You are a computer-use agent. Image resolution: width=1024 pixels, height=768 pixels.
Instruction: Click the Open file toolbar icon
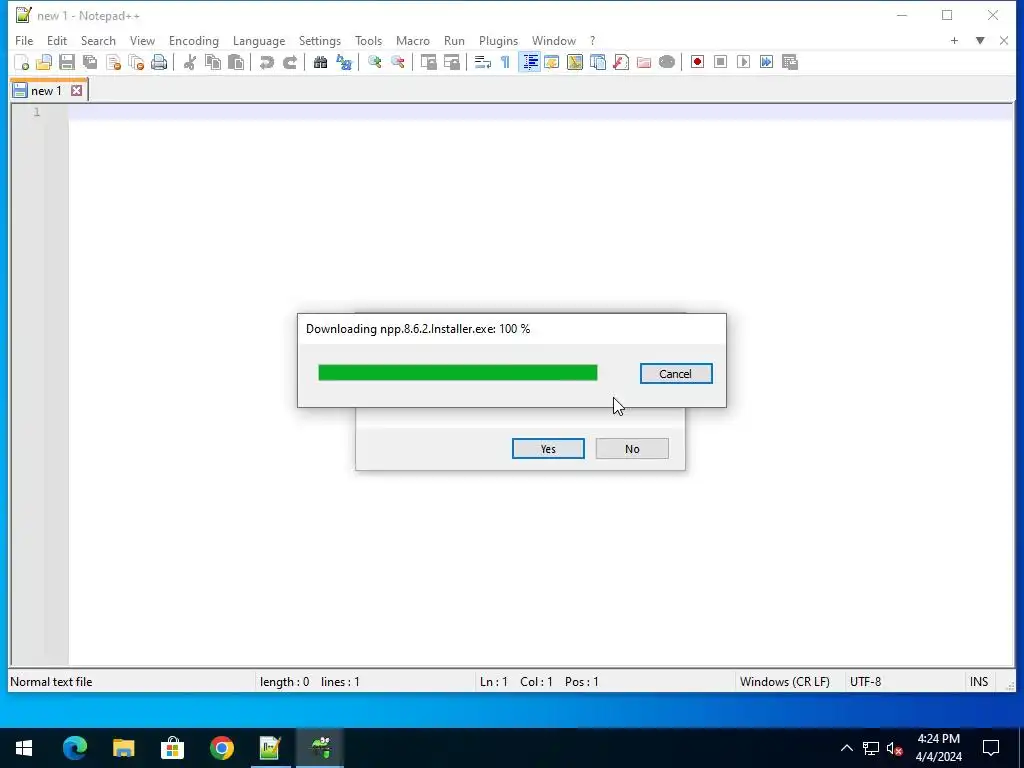point(44,62)
